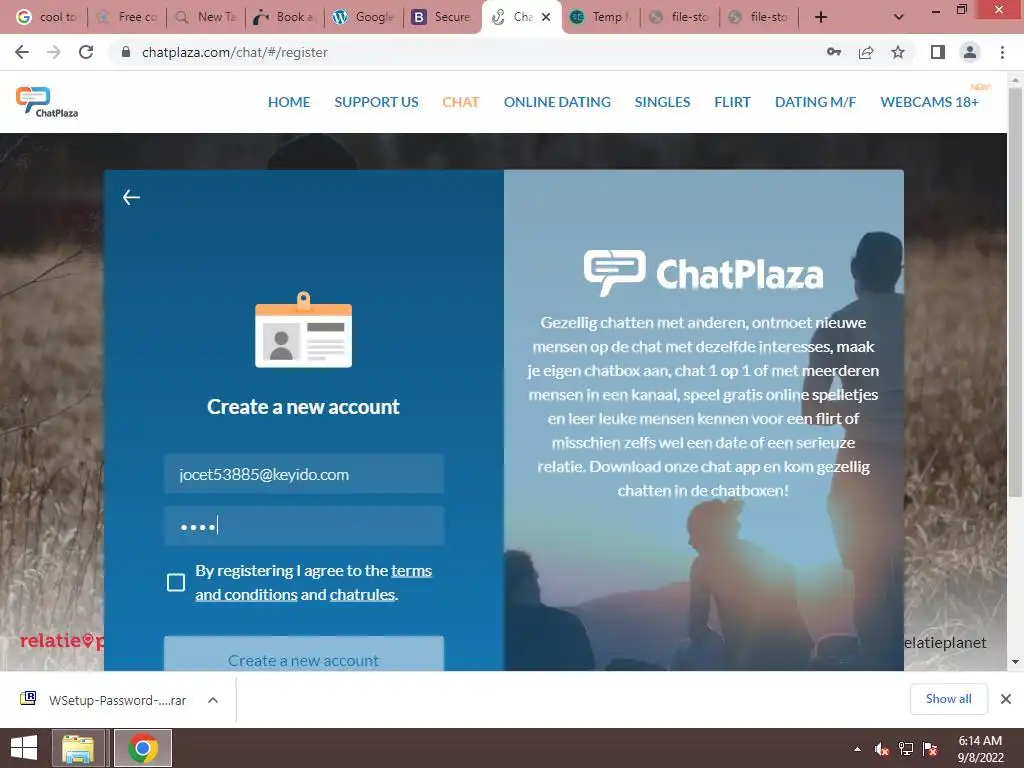The image size is (1024, 768).
Task: Switch to the New Tab tab
Action: point(206,17)
